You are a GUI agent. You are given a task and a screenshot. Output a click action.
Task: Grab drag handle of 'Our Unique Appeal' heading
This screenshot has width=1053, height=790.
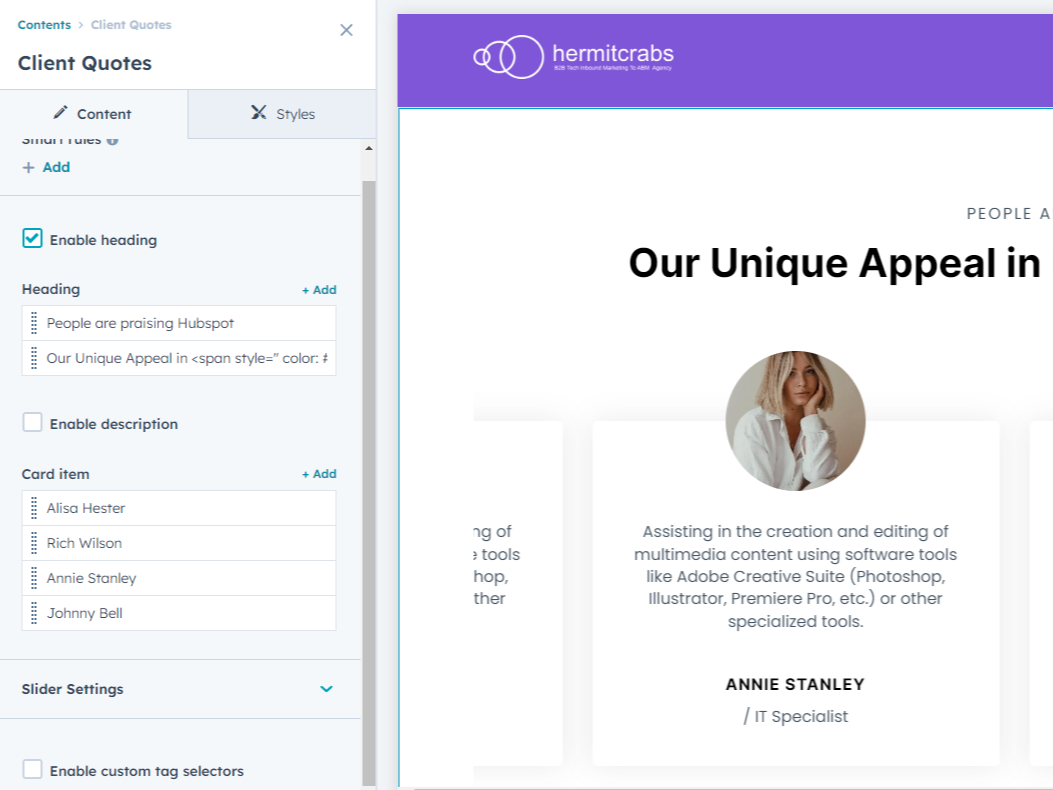click(x=34, y=358)
